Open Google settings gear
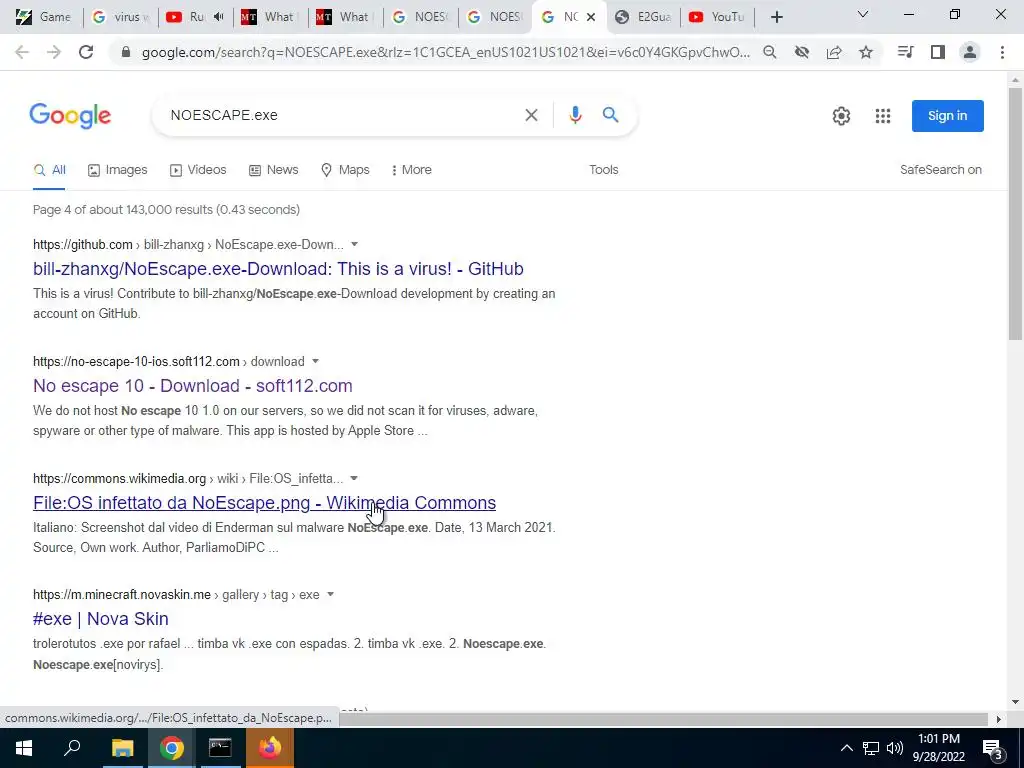The height and width of the screenshot is (768, 1024). pos(841,116)
